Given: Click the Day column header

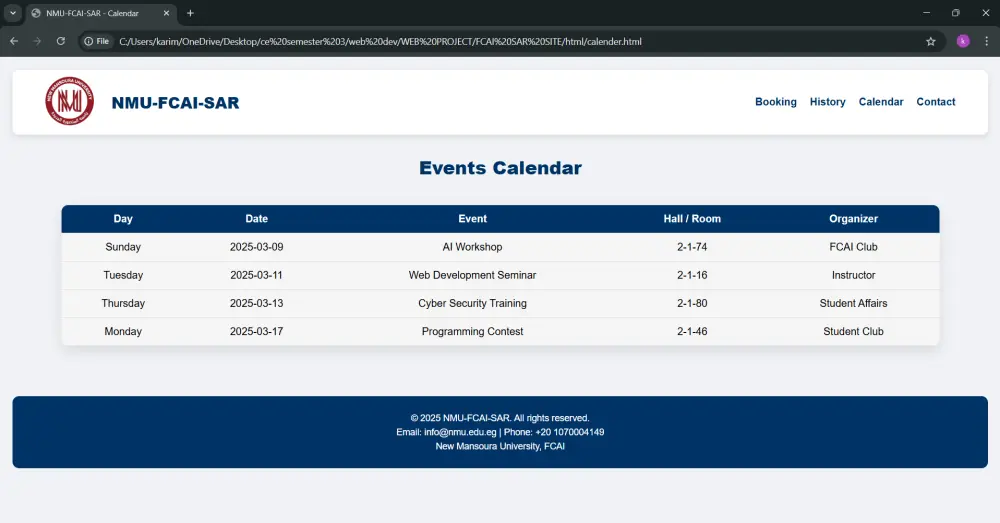Looking at the screenshot, I should [123, 219].
